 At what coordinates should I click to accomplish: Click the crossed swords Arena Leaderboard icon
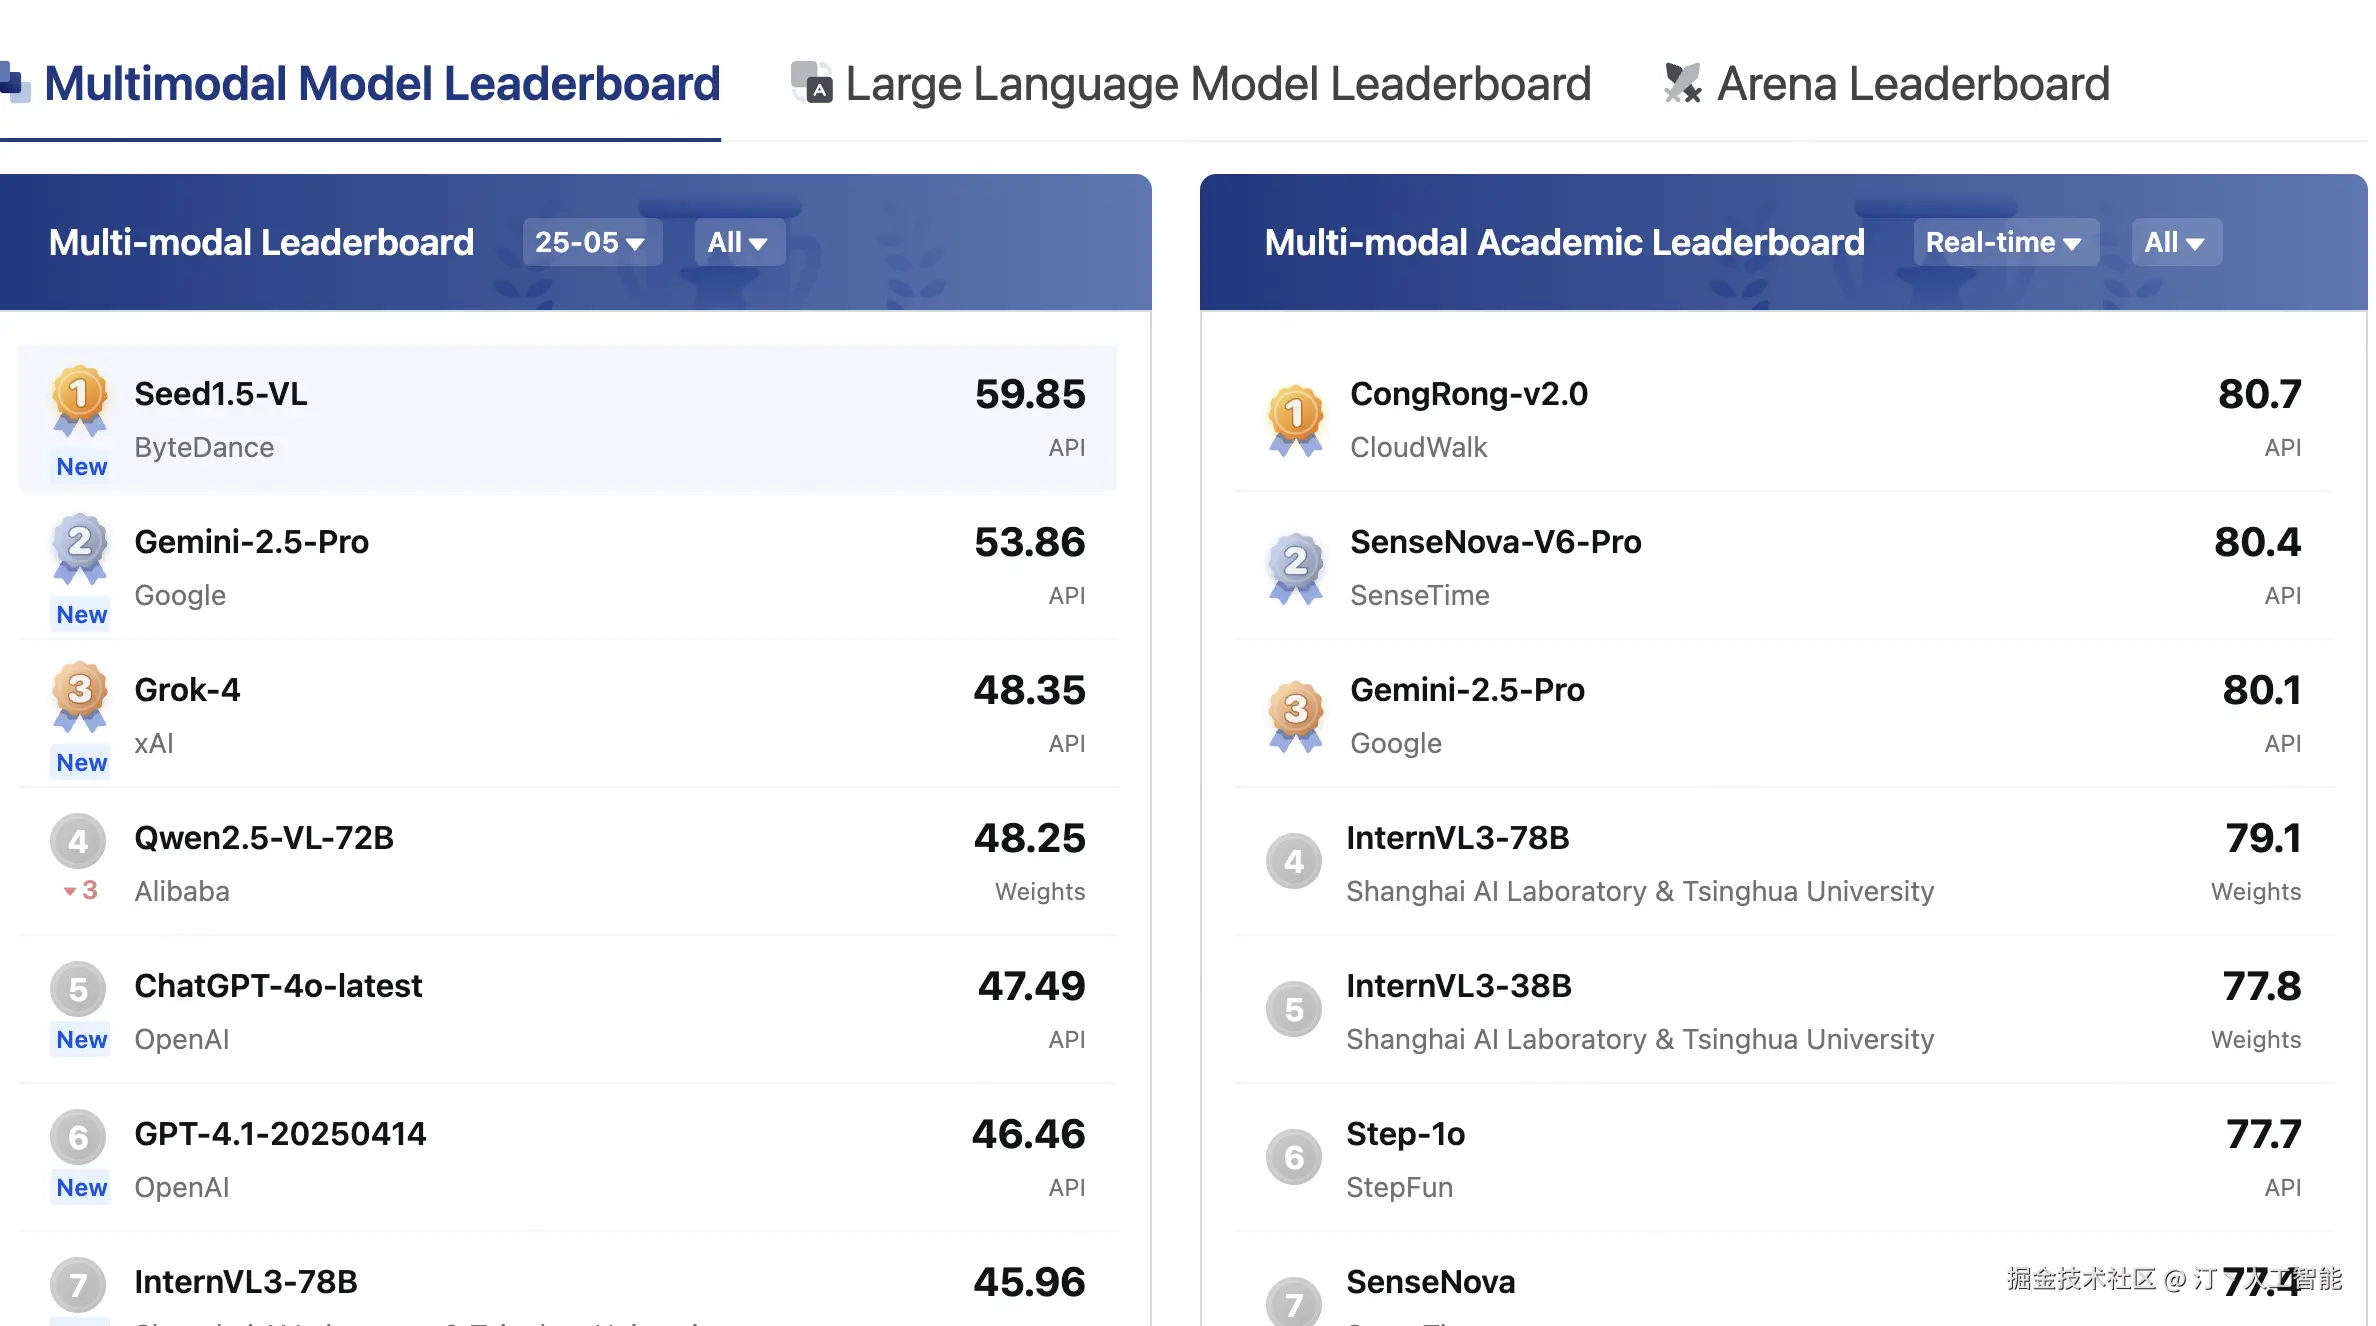click(1682, 83)
